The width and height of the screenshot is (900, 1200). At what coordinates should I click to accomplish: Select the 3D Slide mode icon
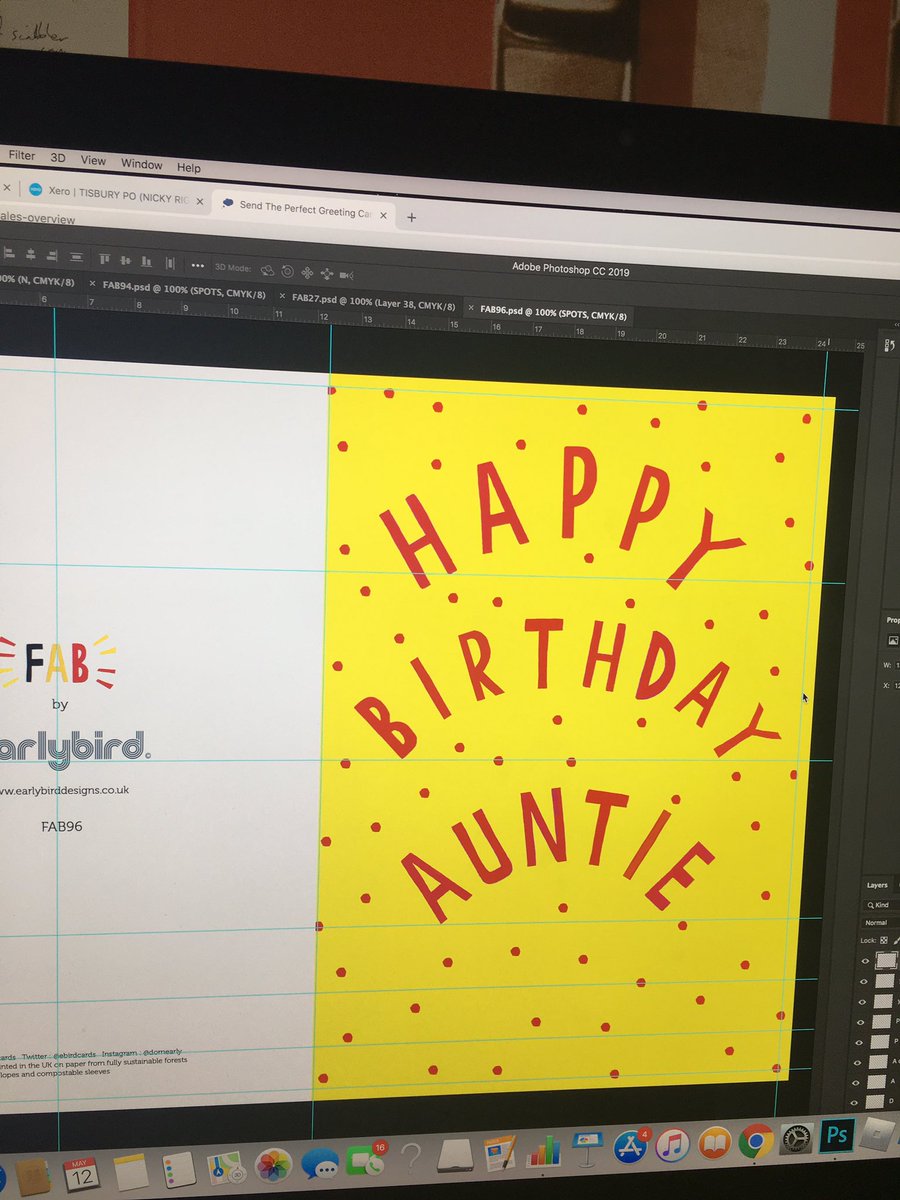pyautogui.click(x=327, y=273)
